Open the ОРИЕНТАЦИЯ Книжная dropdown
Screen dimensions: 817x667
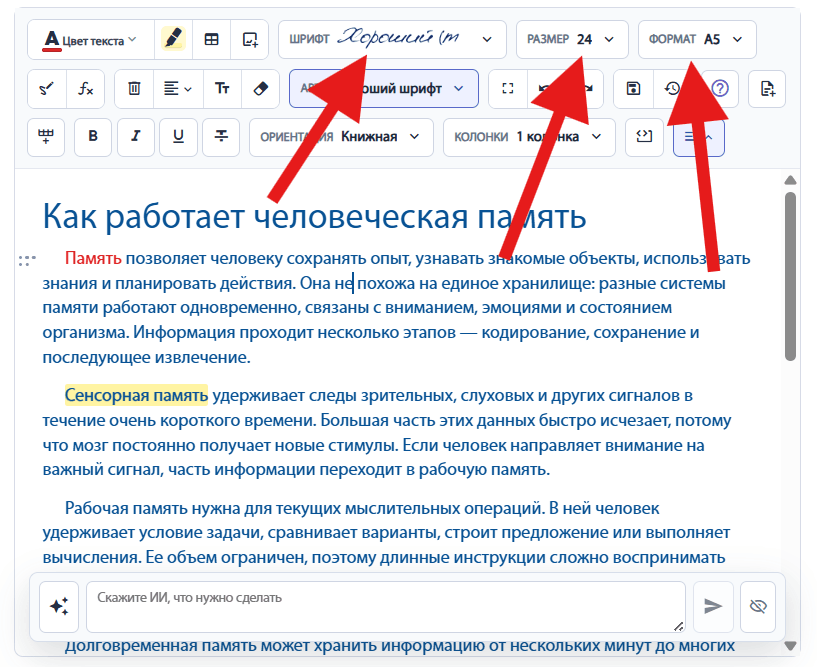pos(341,137)
